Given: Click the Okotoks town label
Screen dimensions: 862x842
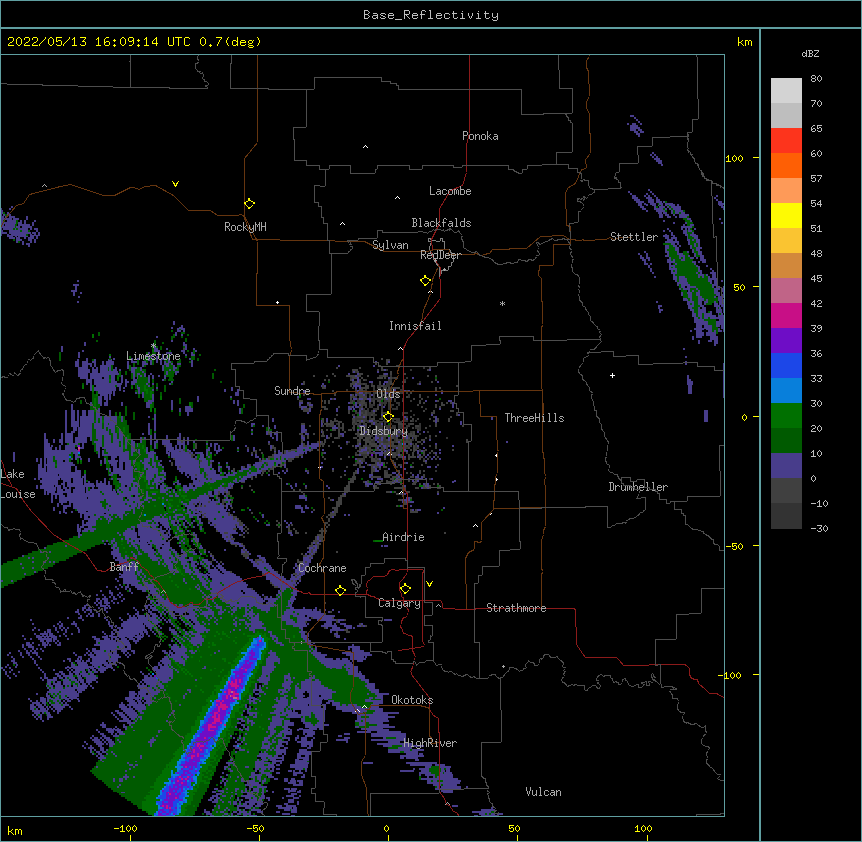Looking at the screenshot, I should (412, 700).
